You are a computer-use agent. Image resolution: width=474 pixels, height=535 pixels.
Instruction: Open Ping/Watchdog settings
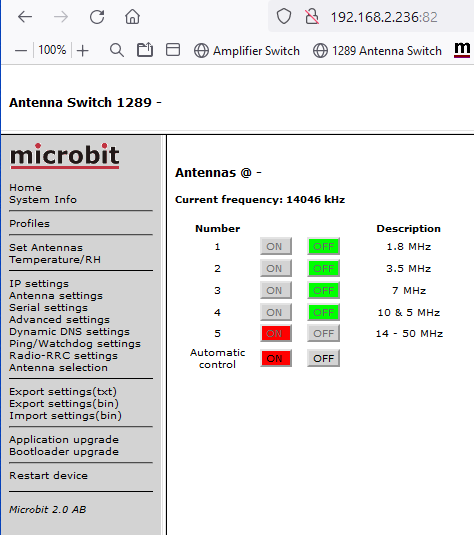coord(75,344)
